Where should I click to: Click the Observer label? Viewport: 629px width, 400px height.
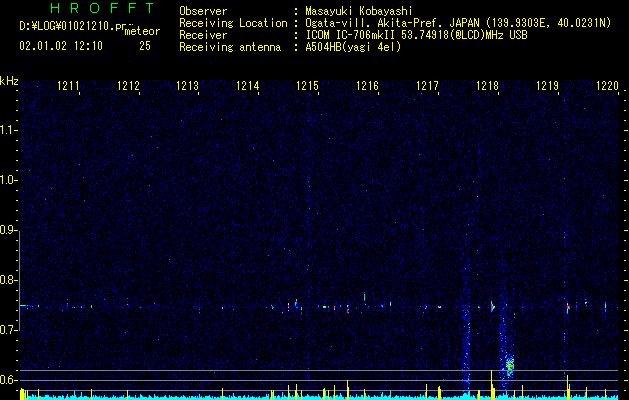pyautogui.click(x=203, y=11)
